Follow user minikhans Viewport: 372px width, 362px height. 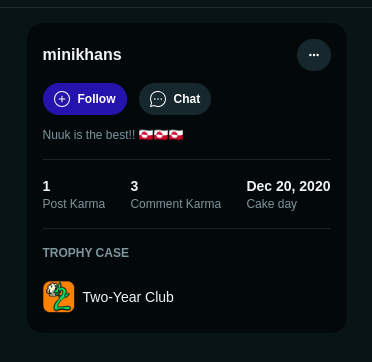[85, 99]
